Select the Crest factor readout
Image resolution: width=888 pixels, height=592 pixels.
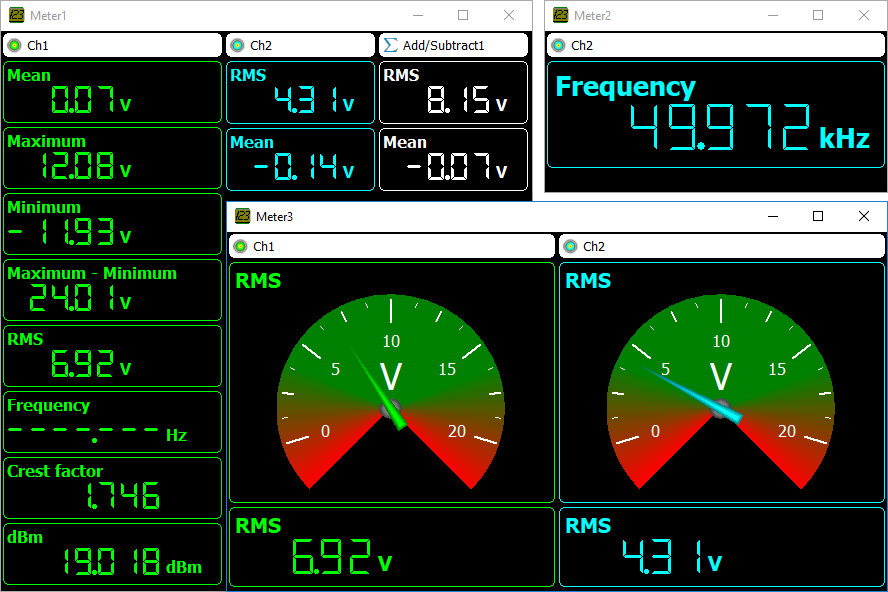pos(112,488)
